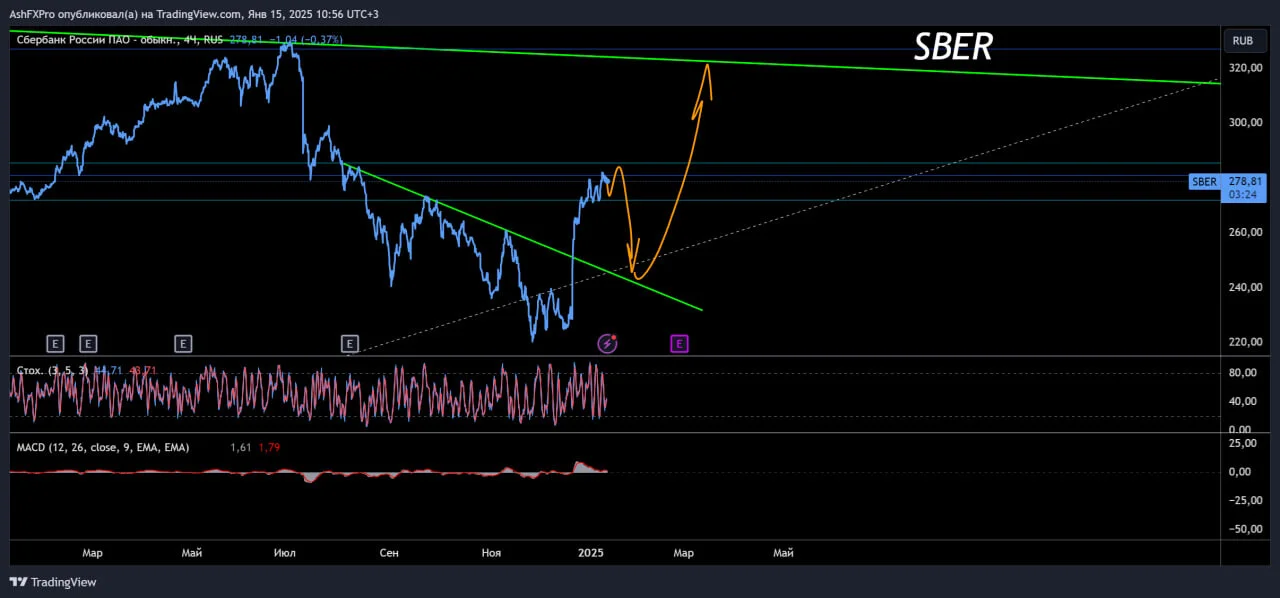Click the 320,00 price axis label

pos(1245,69)
